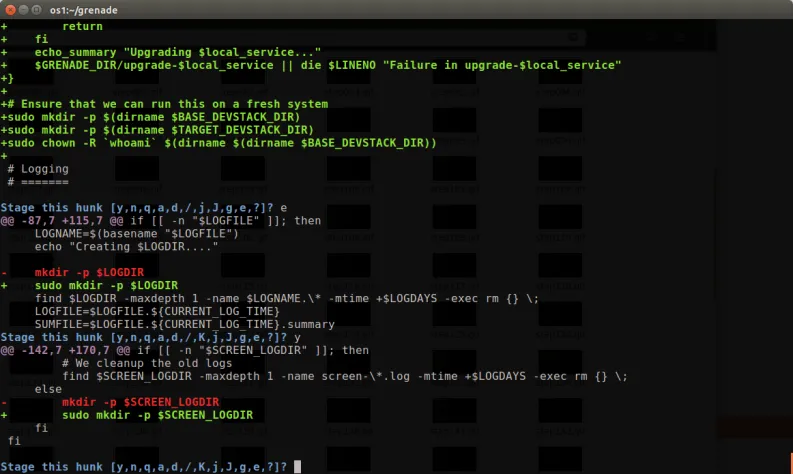Click the 'else' line
The width and height of the screenshot is (793, 474).
[x=48, y=390]
